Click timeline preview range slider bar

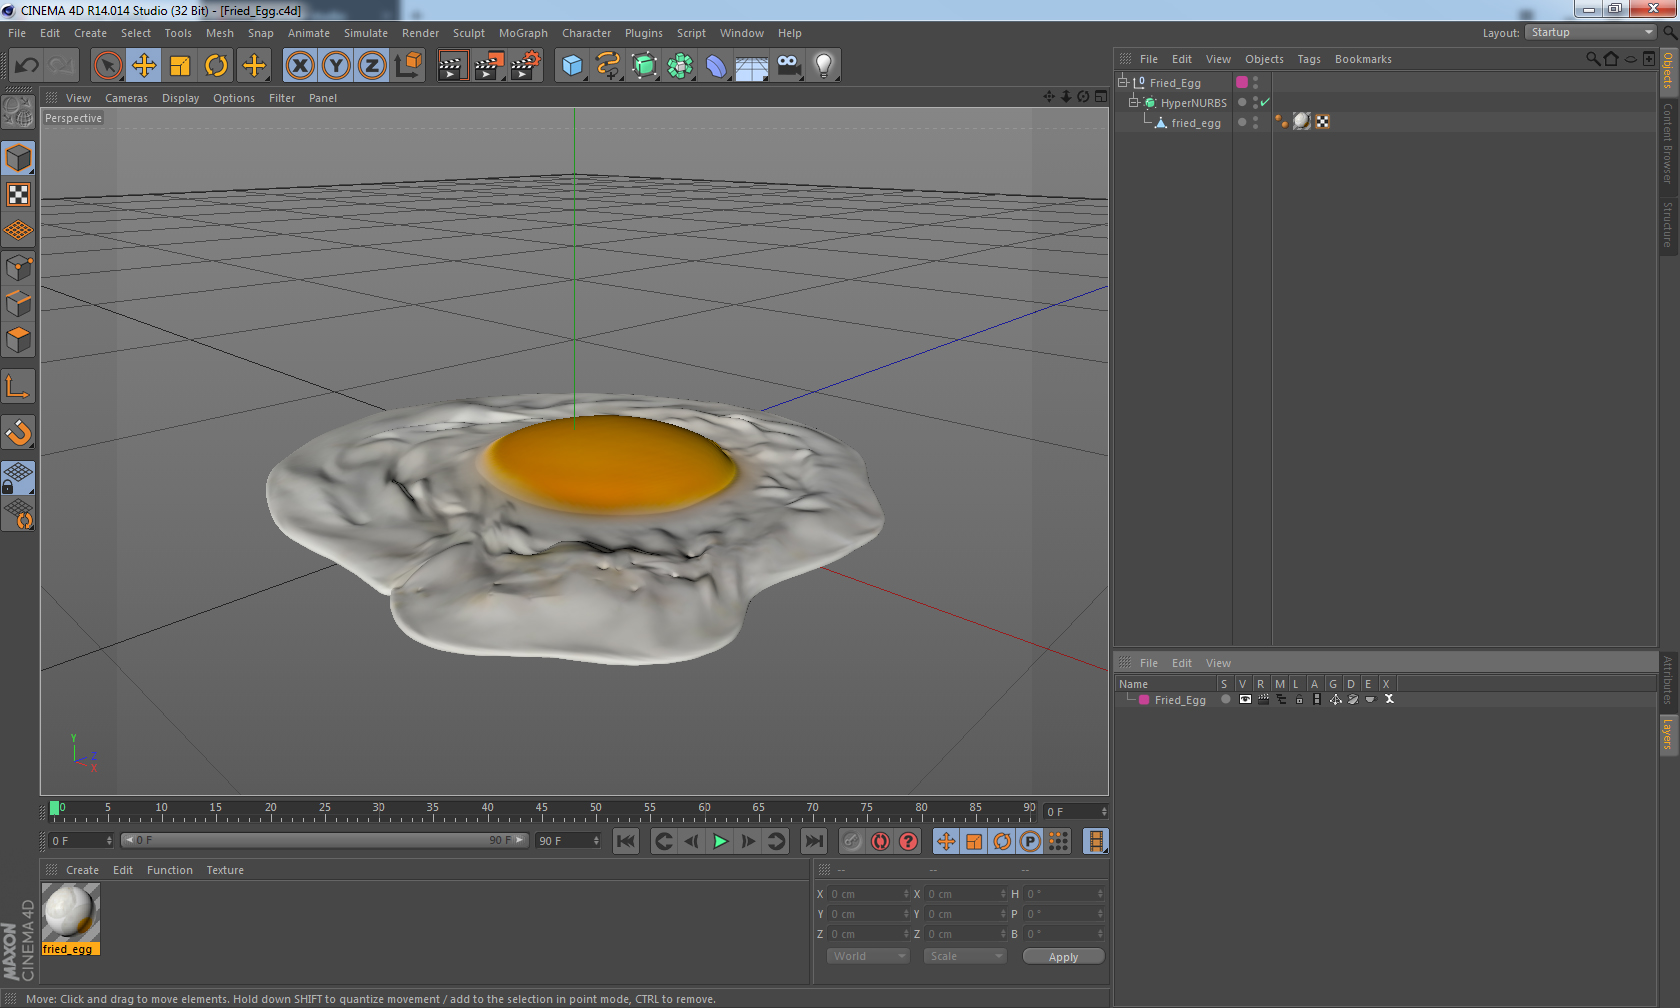click(x=325, y=840)
